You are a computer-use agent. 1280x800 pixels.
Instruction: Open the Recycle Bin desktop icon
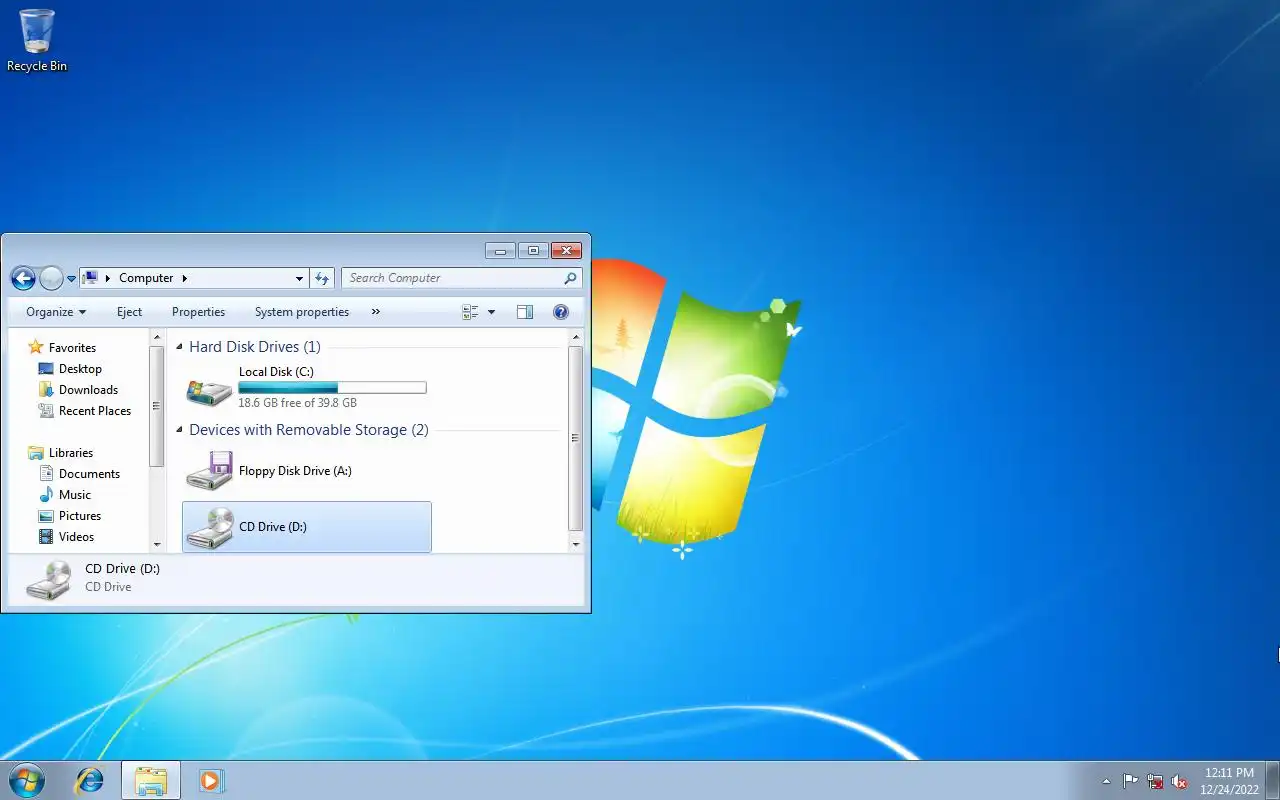coord(37,40)
